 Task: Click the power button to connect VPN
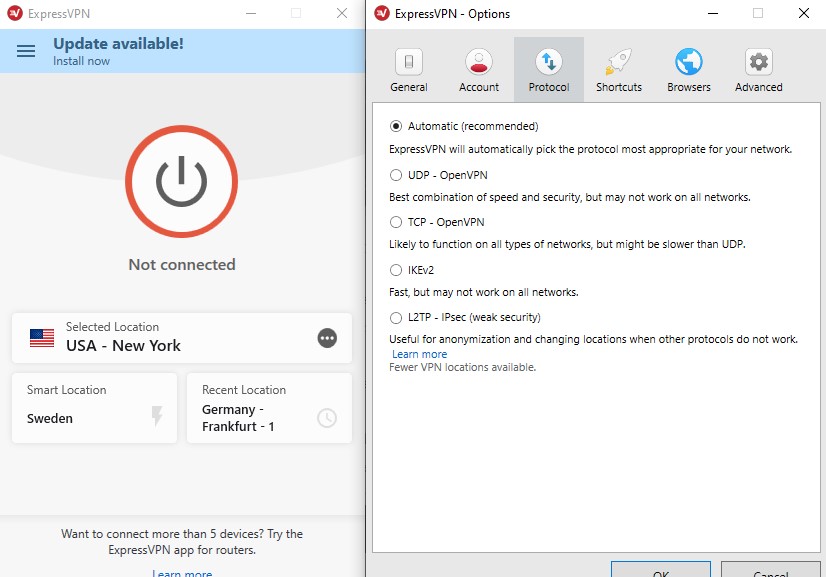pyautogui.click(x=181, y=181)
